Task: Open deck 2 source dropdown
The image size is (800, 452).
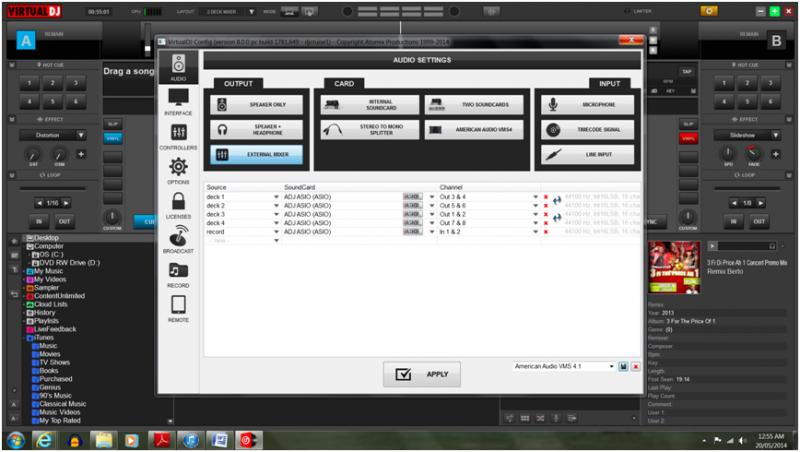Action: [276, 206]
